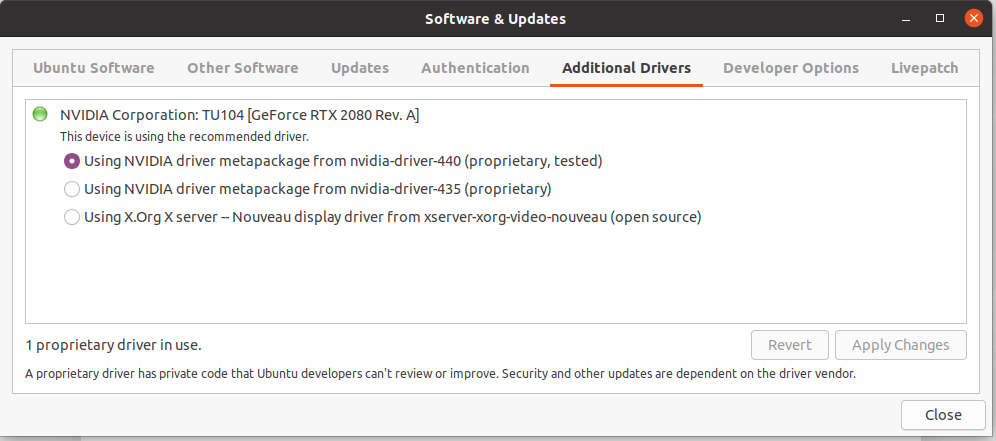Switch to the Ubuntu Software tab
996x441 pixels.
[93, 68]
